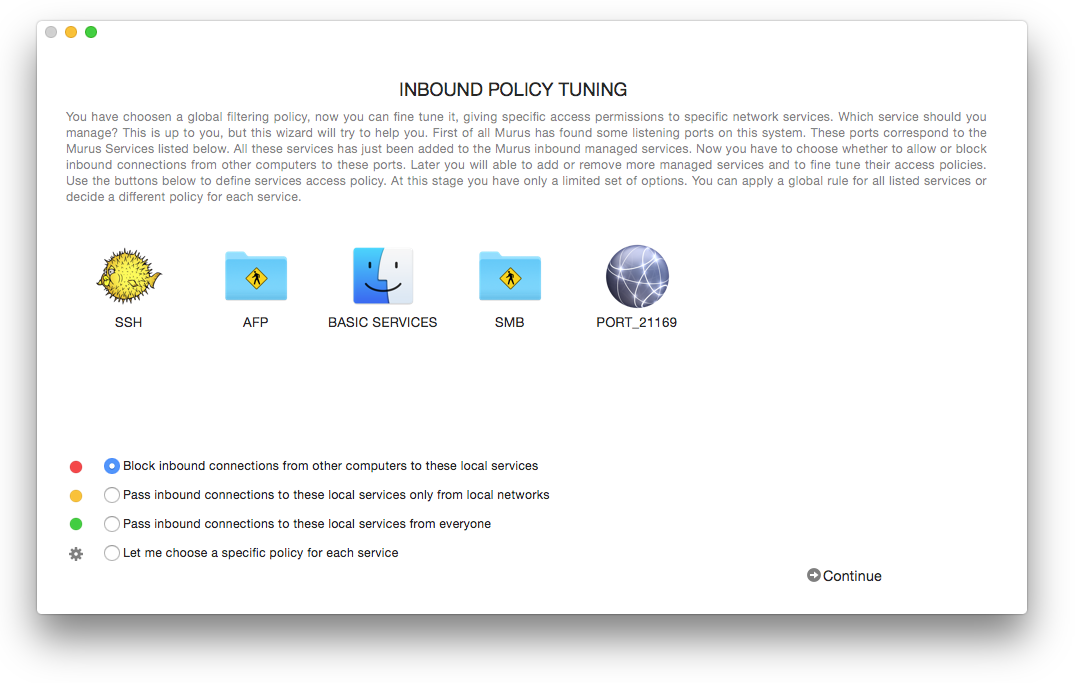Select Pass only from local networks option
The width and height of the screenshot is (1086, 683).
click(x=112, y=495)
